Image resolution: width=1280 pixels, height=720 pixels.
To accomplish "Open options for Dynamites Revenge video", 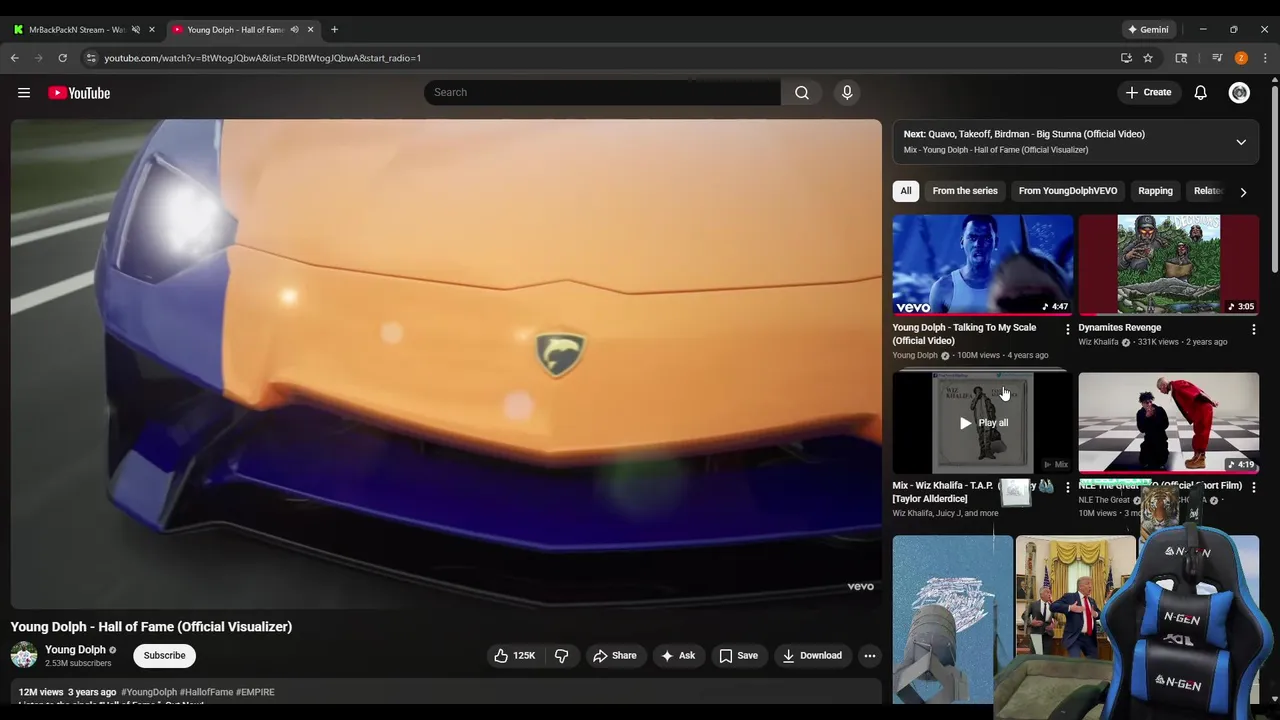I will [1253, 329].
